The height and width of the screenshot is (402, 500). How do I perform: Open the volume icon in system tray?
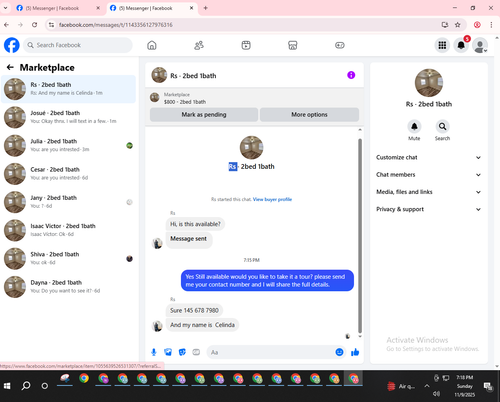(x=436, y=394)
